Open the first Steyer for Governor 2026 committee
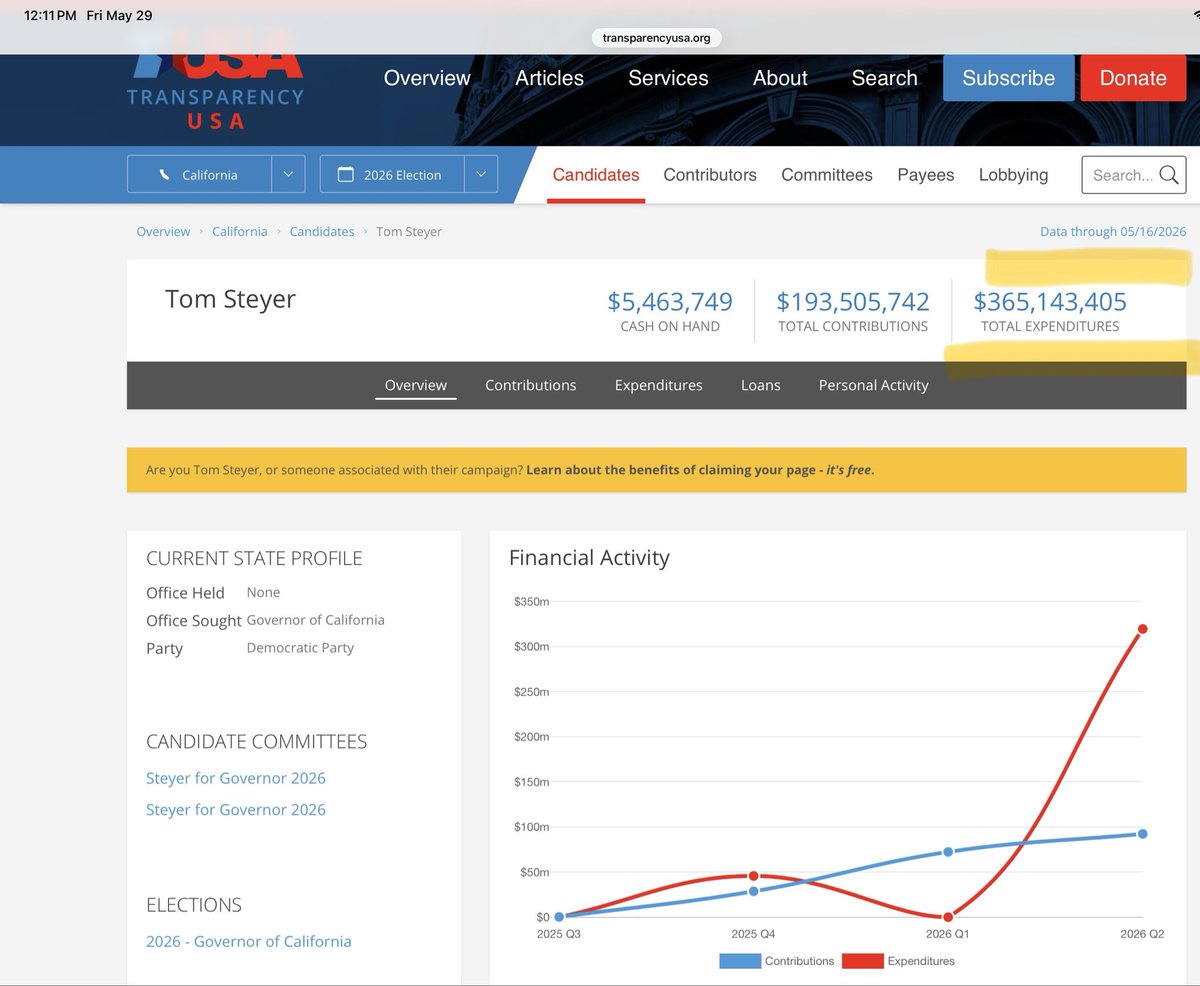This screenshot has height=986, width=1200. coord(236,778)
